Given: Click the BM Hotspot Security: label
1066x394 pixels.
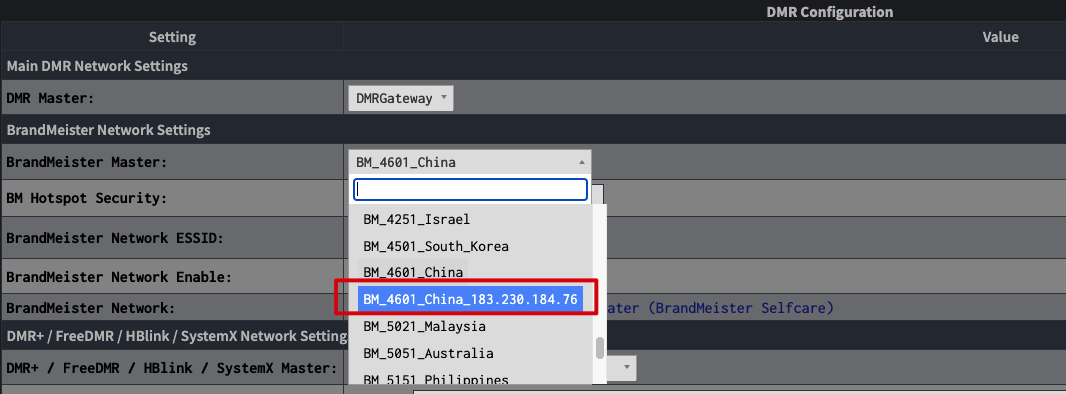Looking at the screenshot, I should click(86, 198).
